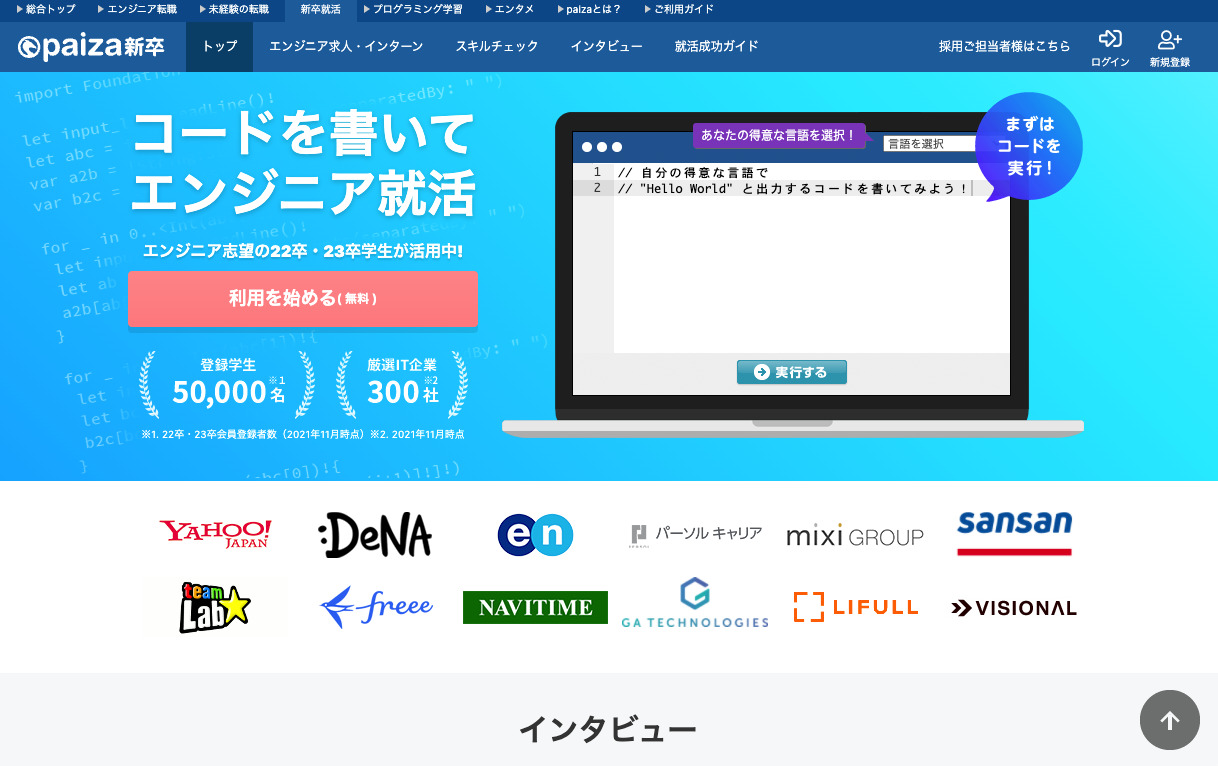Click the scroll-to-top arrow button
The image size is (1218, 766).
(1170, 720)
